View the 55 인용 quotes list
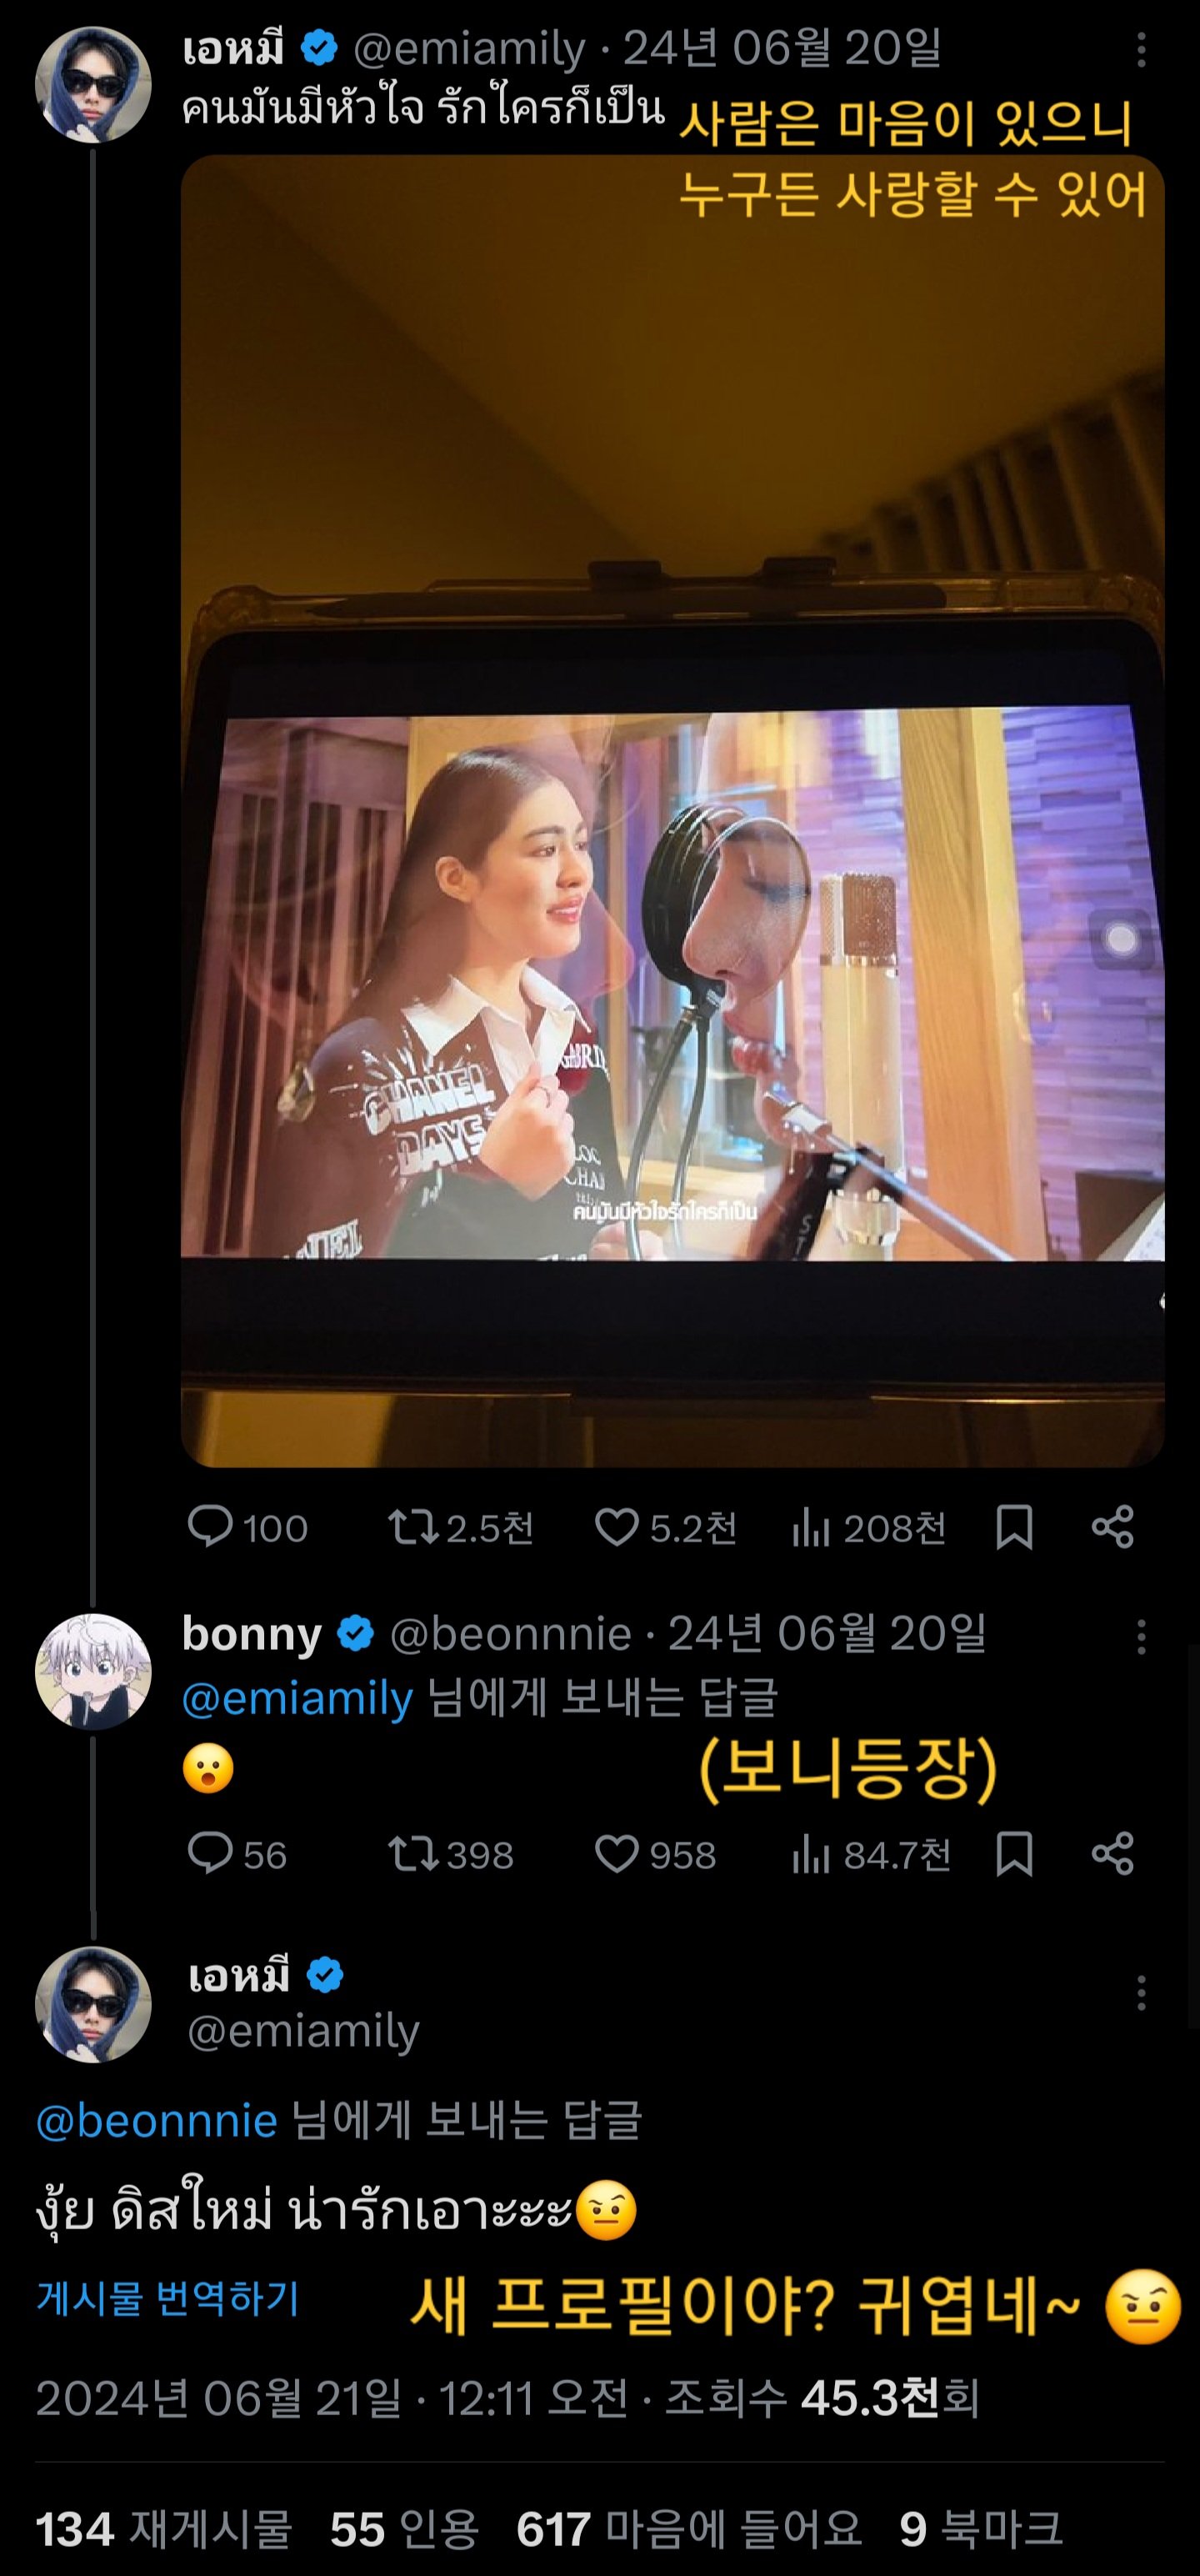The width and height of the screenshot is (1200, 2576). (x=404, y=2529)
